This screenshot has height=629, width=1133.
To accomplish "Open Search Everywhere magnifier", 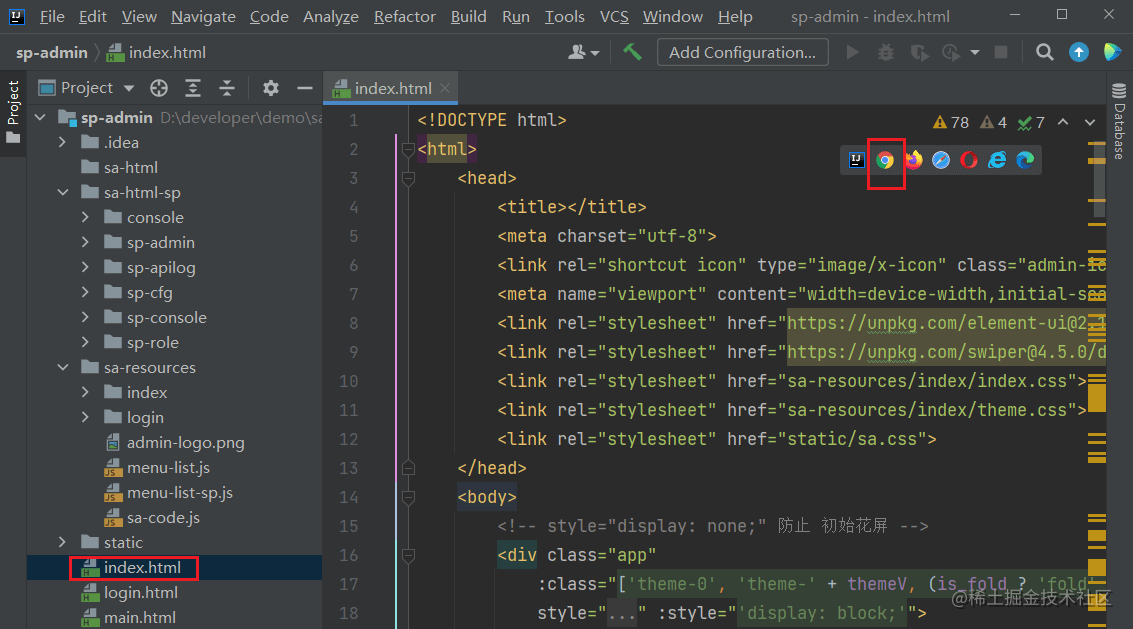I will point(1044,52).
